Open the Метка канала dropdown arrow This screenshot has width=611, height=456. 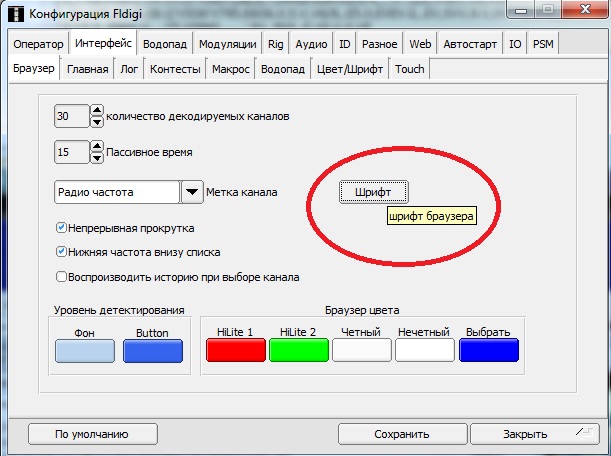[x=192, y=192]
